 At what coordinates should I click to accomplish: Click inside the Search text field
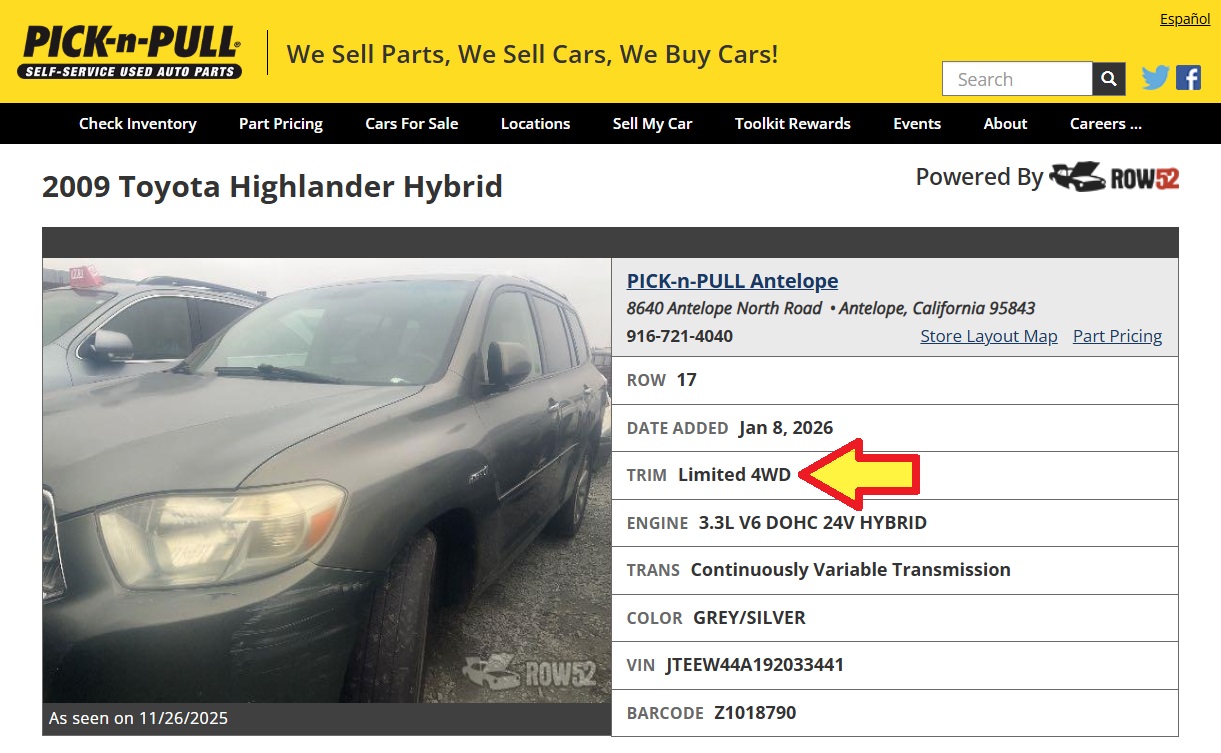[x=1017, y=79]
